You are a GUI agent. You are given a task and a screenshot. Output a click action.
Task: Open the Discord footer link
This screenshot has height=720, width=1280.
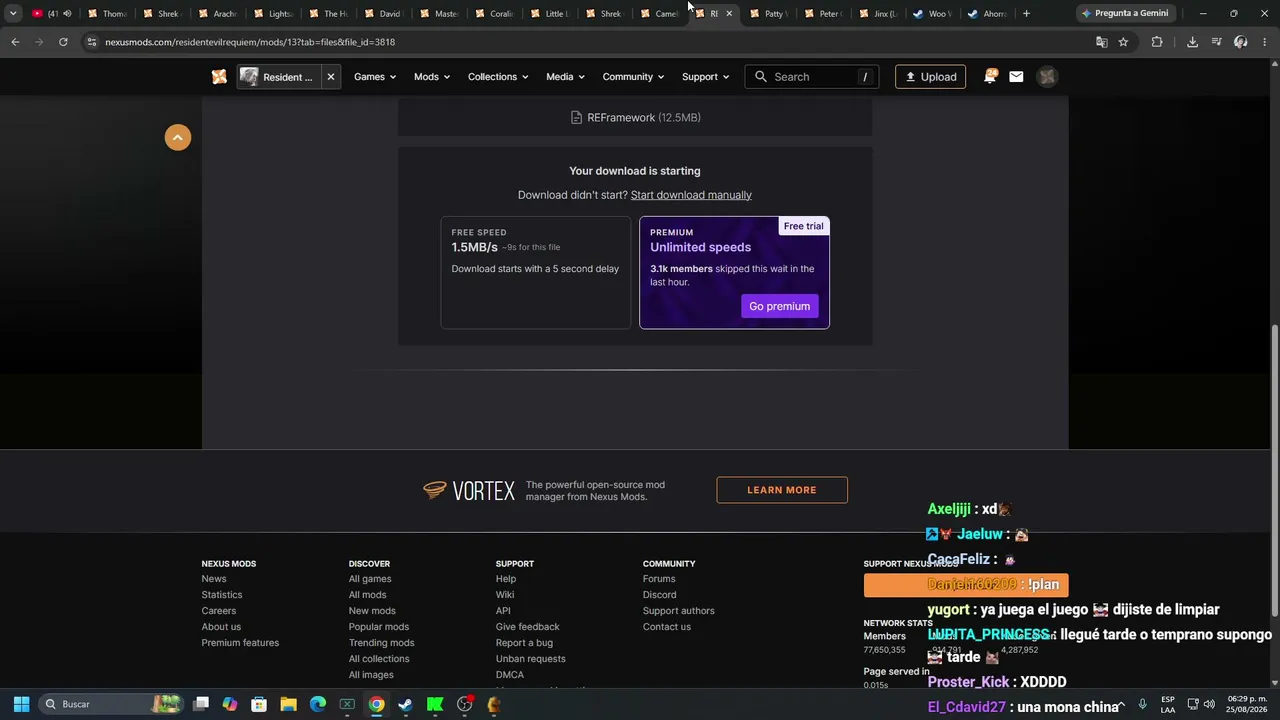[x=660, y=595]
